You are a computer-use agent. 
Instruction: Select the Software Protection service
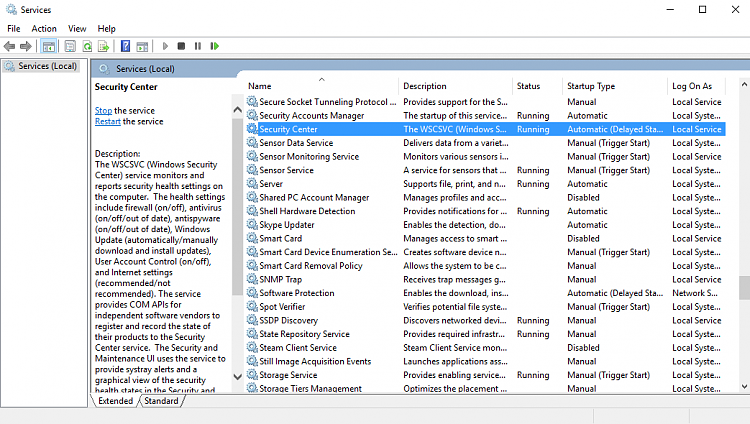pyautogui.click(x=485, y=293)
